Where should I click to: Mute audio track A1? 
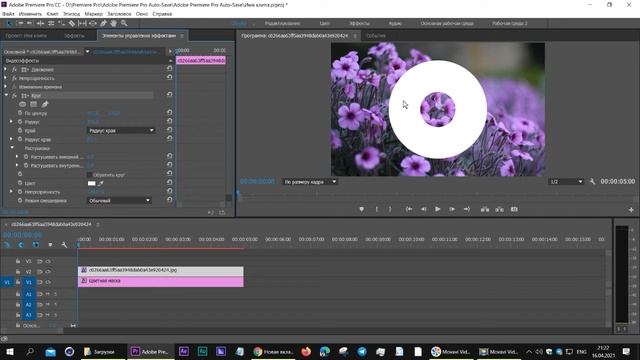[x=48, y=294]
